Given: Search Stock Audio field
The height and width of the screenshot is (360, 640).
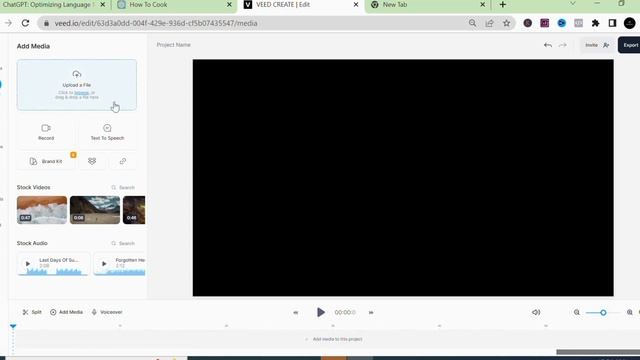Looking at the screenshot, I should [123, 243].
